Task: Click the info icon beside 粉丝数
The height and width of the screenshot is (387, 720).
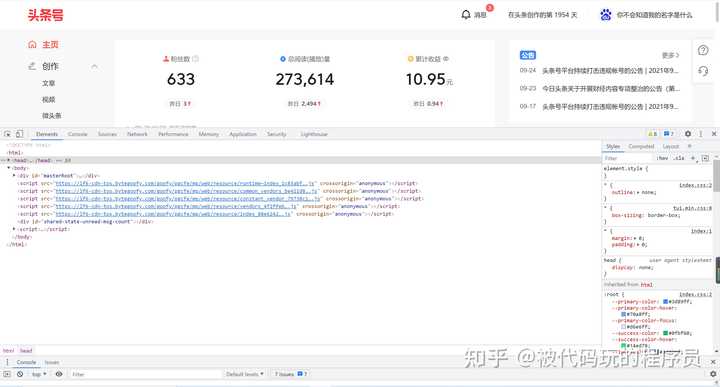Action: coord(196,59)
